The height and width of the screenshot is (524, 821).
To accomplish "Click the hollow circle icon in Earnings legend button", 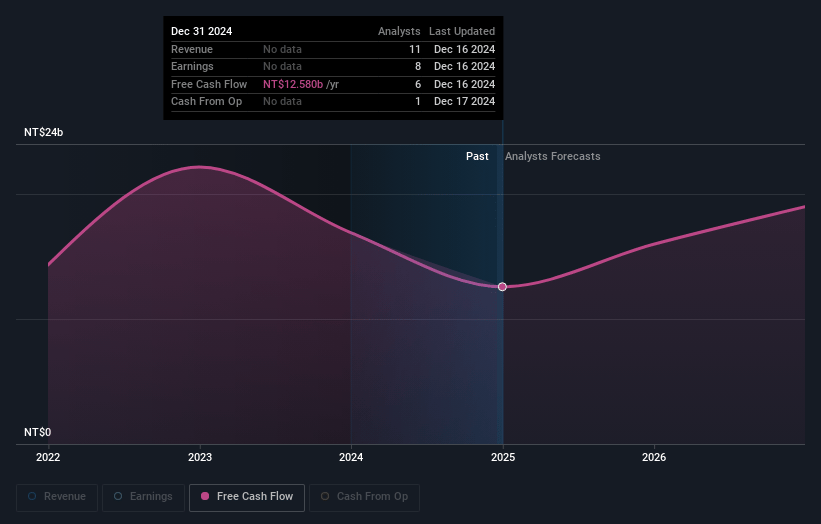I will (x=118, y=496).
